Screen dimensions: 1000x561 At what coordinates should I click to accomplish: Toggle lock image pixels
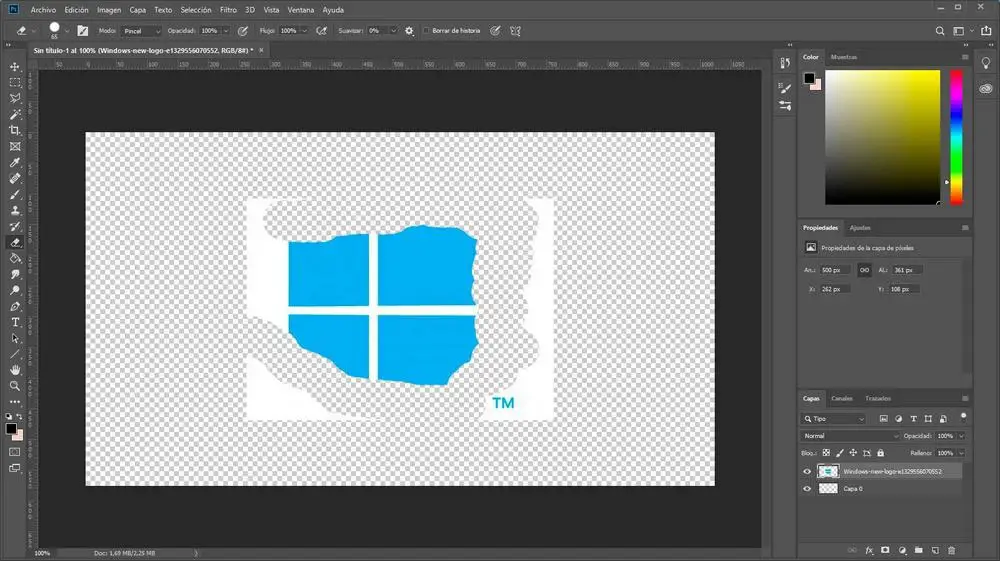pos(839,453)
